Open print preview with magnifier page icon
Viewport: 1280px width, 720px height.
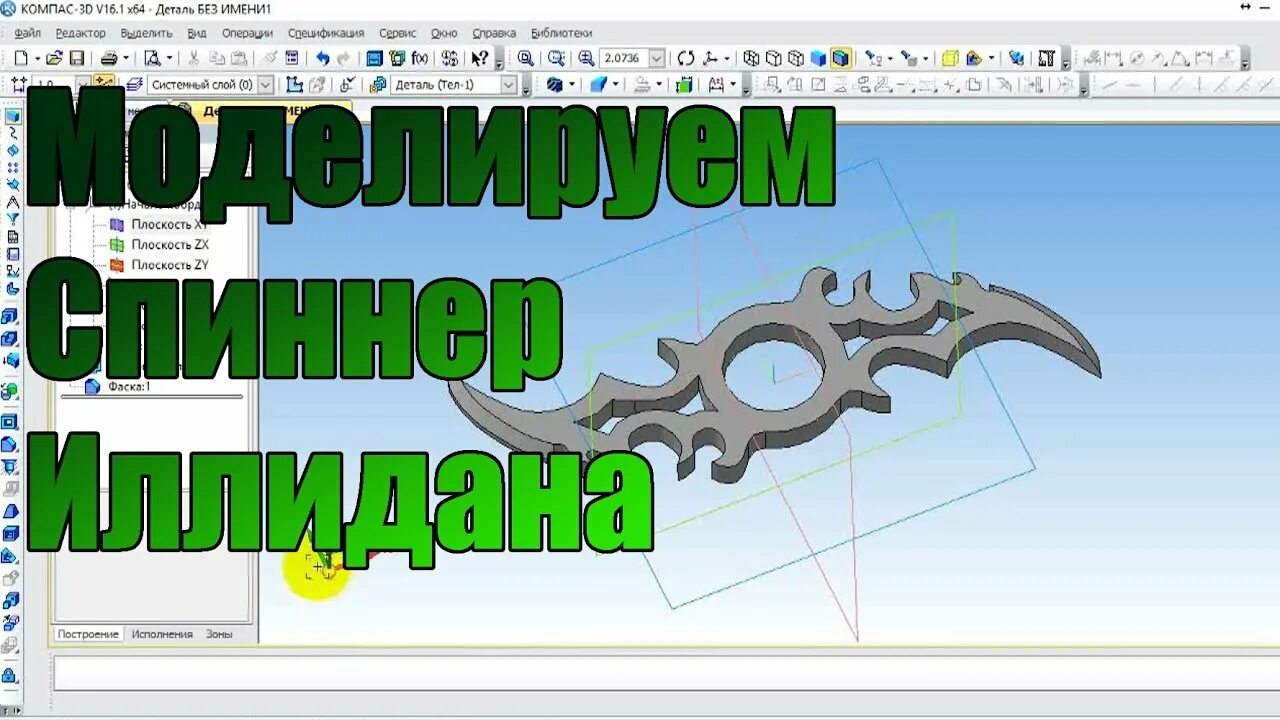click(152, 58)
